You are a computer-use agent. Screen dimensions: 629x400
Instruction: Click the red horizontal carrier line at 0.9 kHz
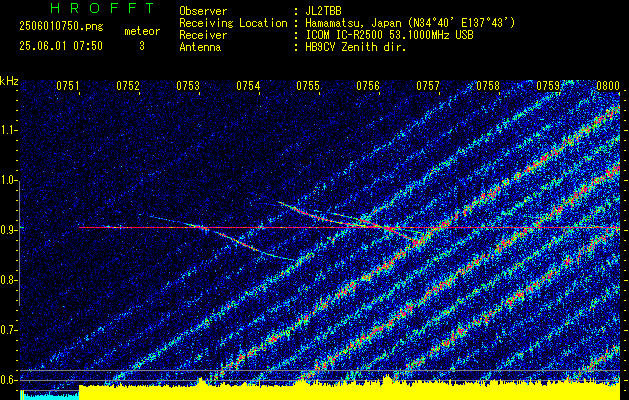349,227
